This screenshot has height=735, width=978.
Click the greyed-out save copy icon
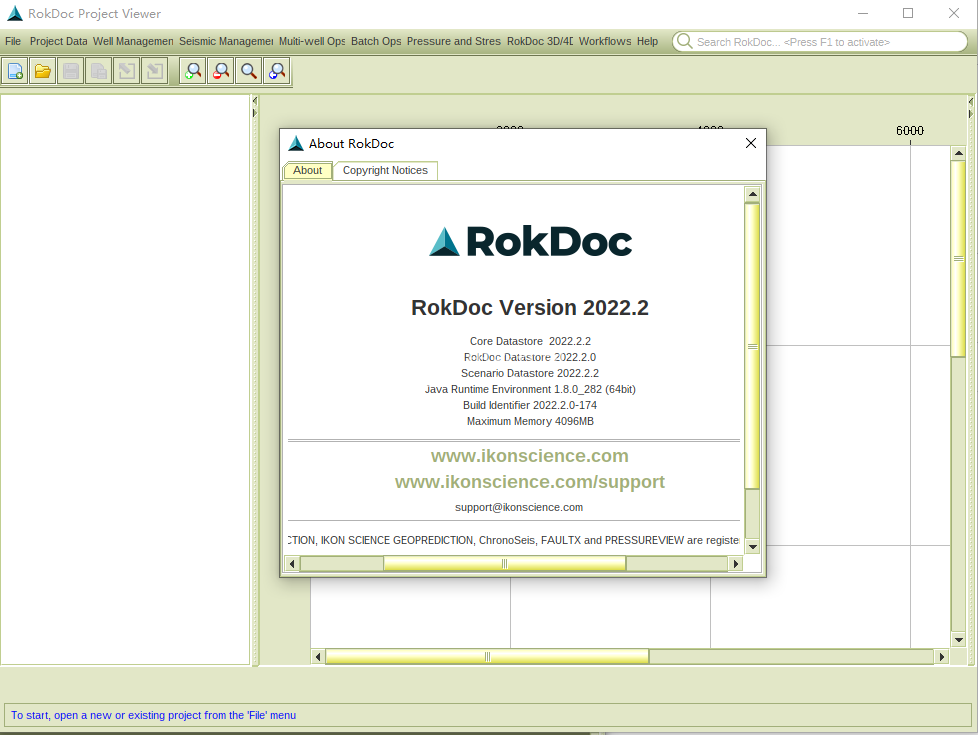point(99,71)
